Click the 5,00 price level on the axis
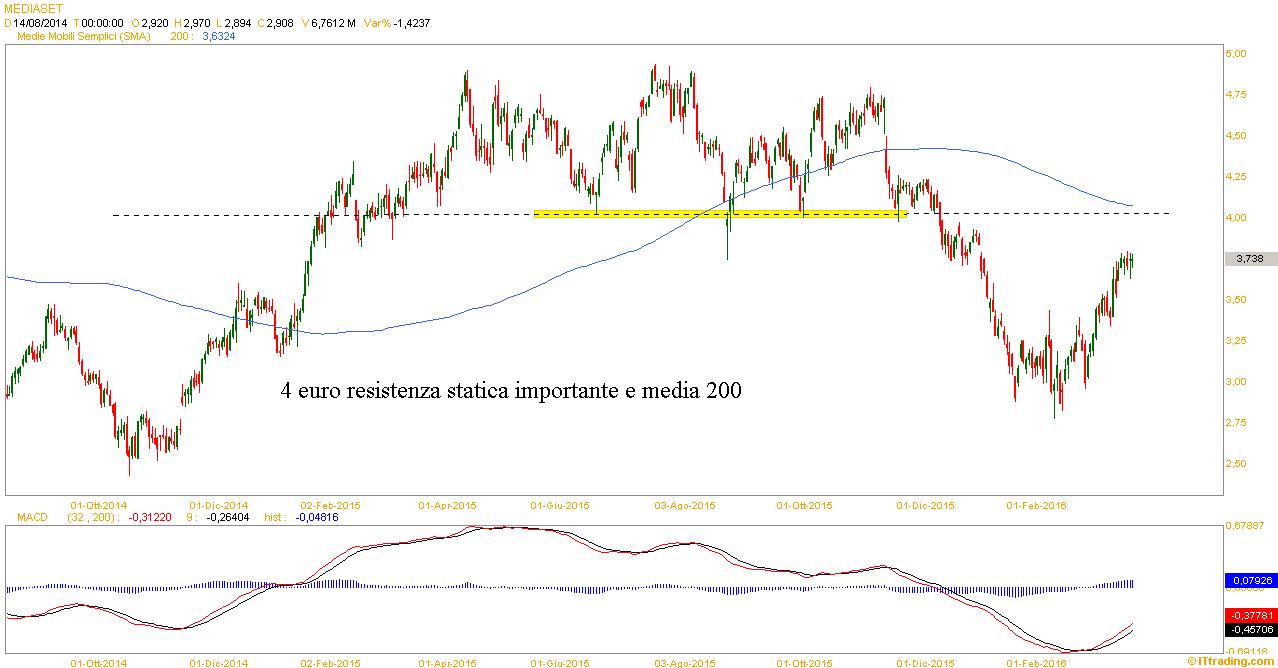This screenshot has width=1278, height=668. click(1236, 53)
